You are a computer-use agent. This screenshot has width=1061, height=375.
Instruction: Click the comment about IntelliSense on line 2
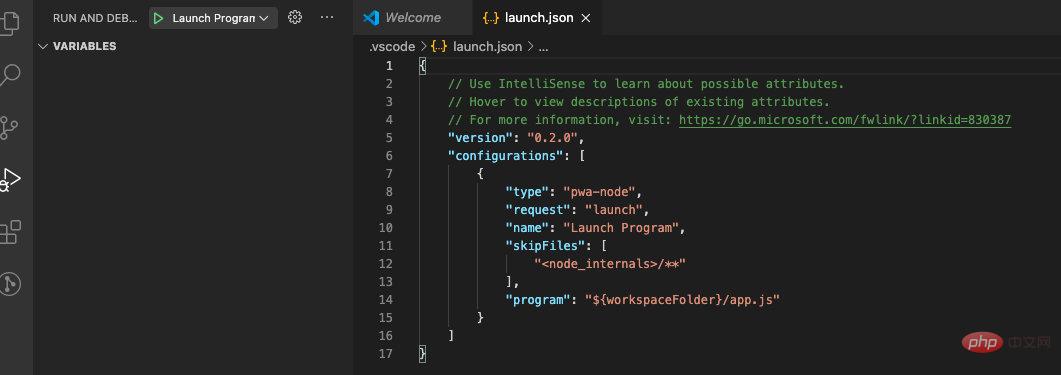646,84
